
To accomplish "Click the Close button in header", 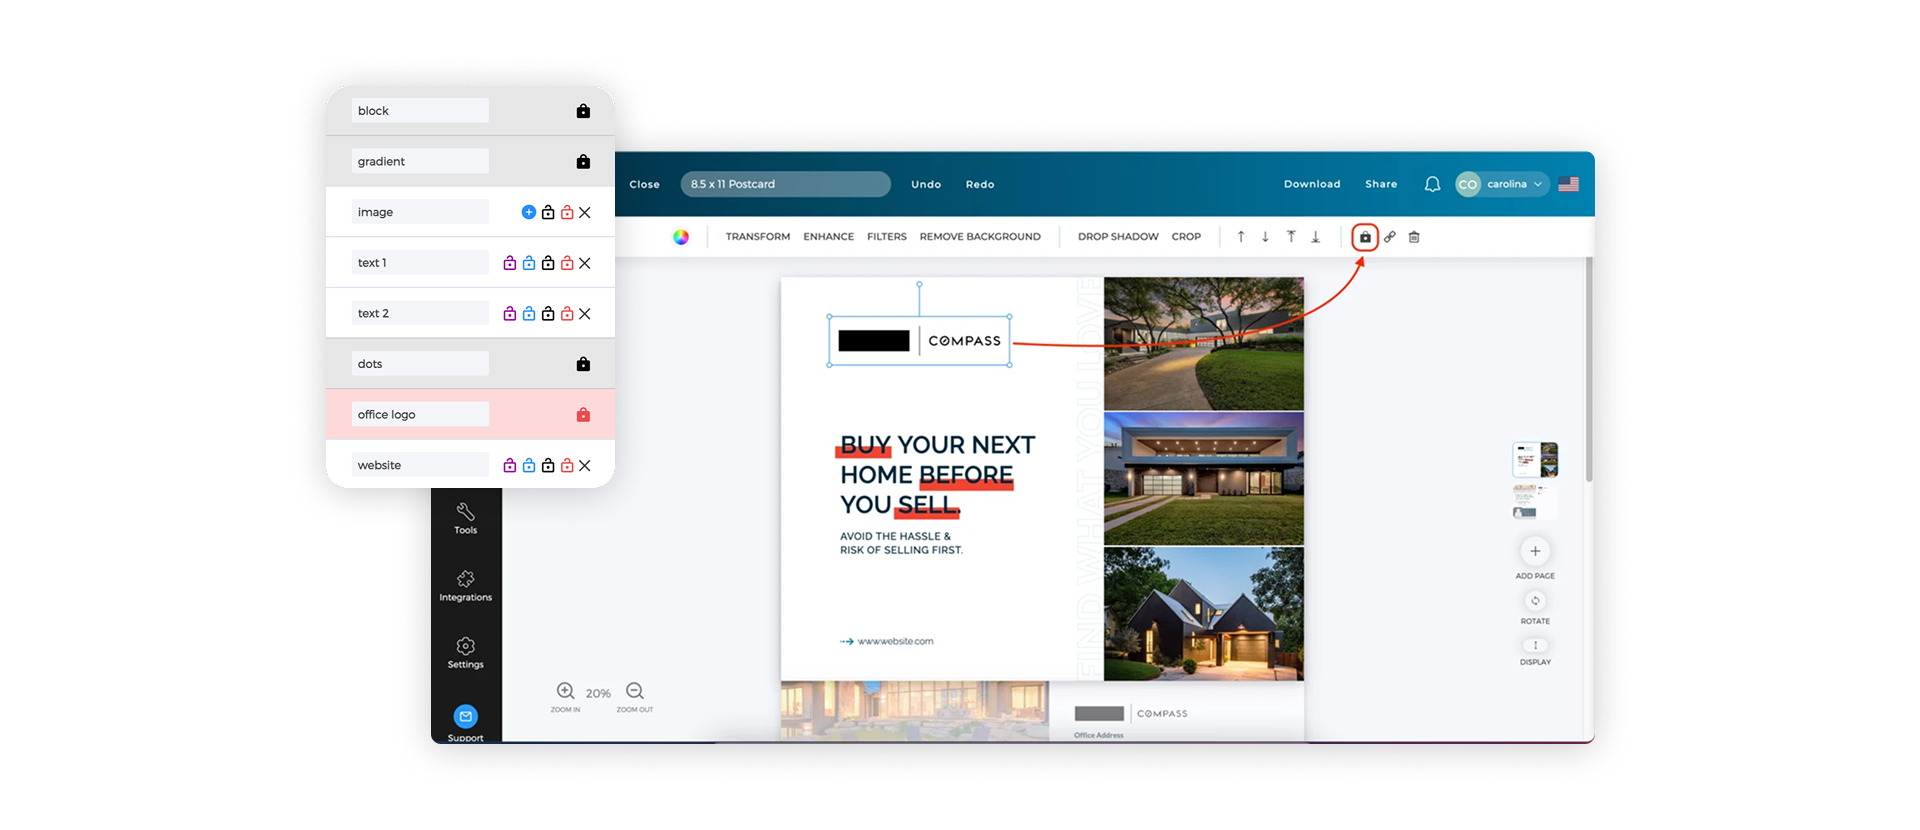I will click(x=644, y=184).
